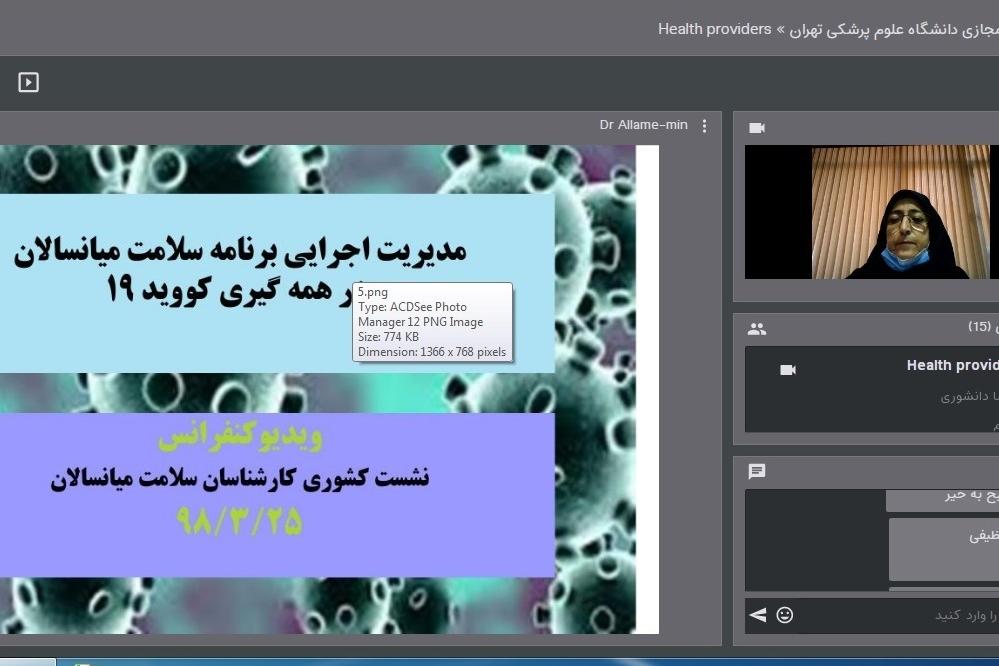
Task: Open the three-dot menu beside Dr Allame-min
Action: coord(704,126)
